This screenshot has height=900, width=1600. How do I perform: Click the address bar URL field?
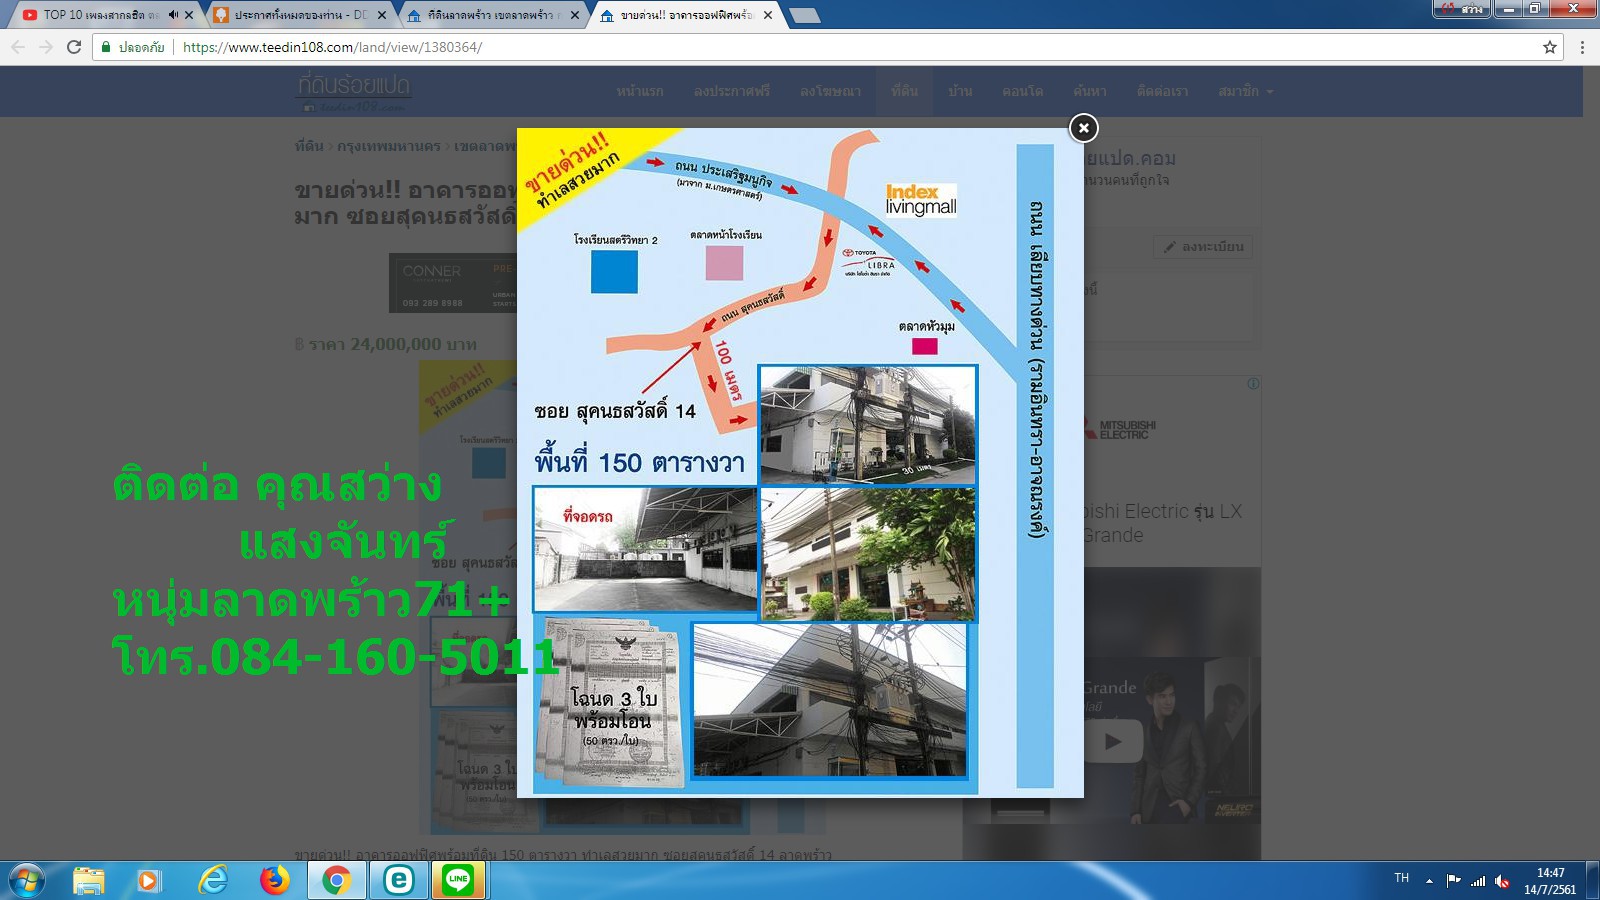tap(830, 47)
